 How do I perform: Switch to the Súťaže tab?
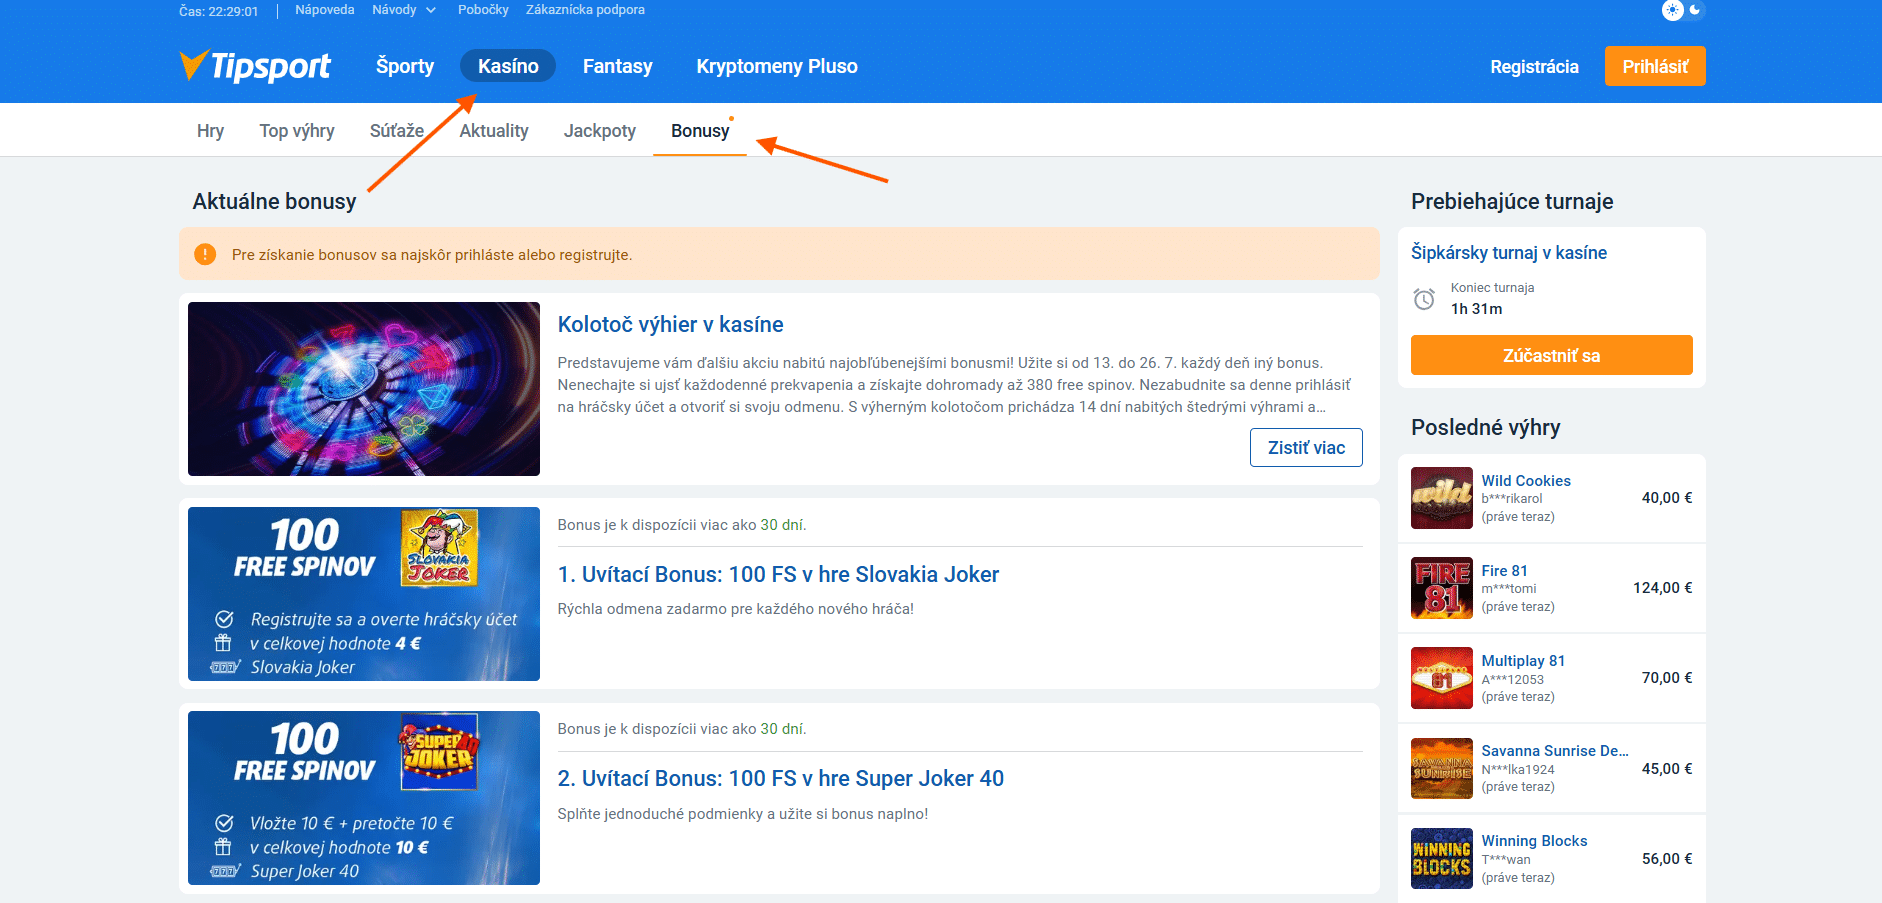[397, 131]
